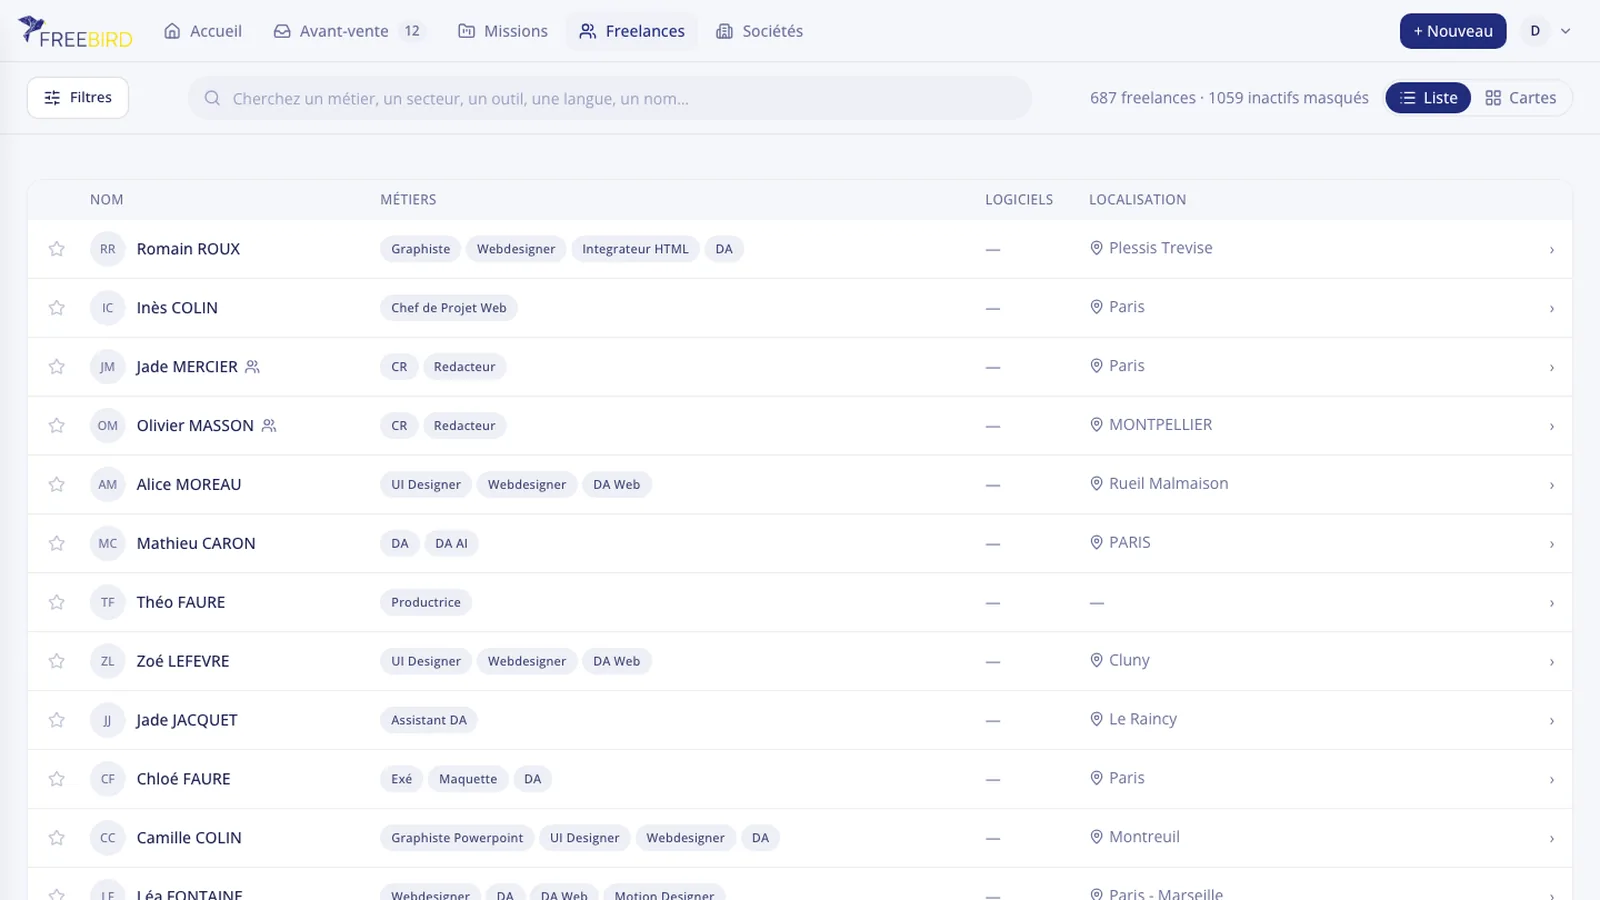Click location pin for Plessis Trevise
Viewport: 1600px width, 900px height.
point(1096,248)
